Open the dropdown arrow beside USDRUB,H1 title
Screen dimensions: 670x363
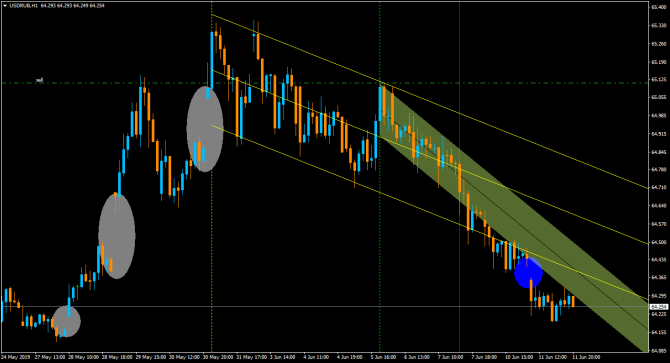[5, 6]
